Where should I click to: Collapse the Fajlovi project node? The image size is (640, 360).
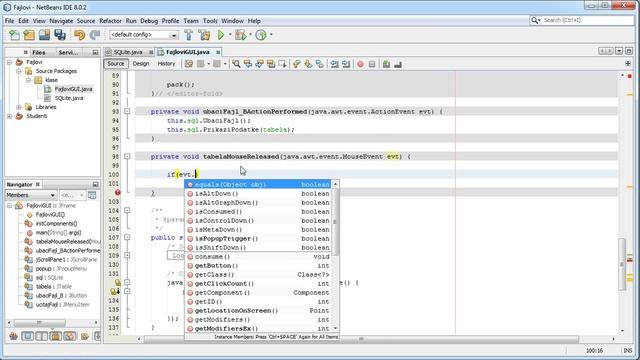[10, 62]
